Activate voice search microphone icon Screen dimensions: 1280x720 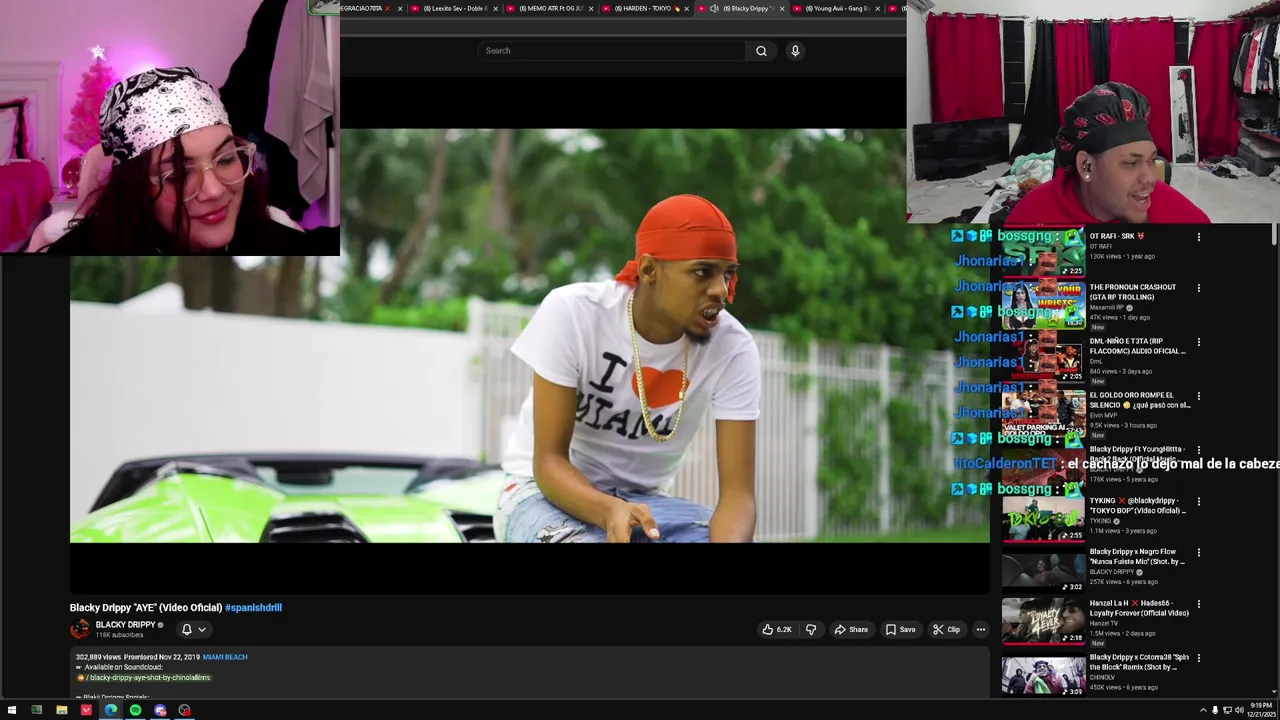pyautogui.click(x=795, y=51)
